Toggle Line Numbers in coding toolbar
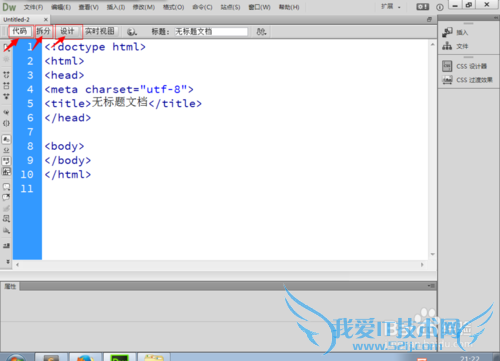 pyautogui.click(x=6, y=139)
